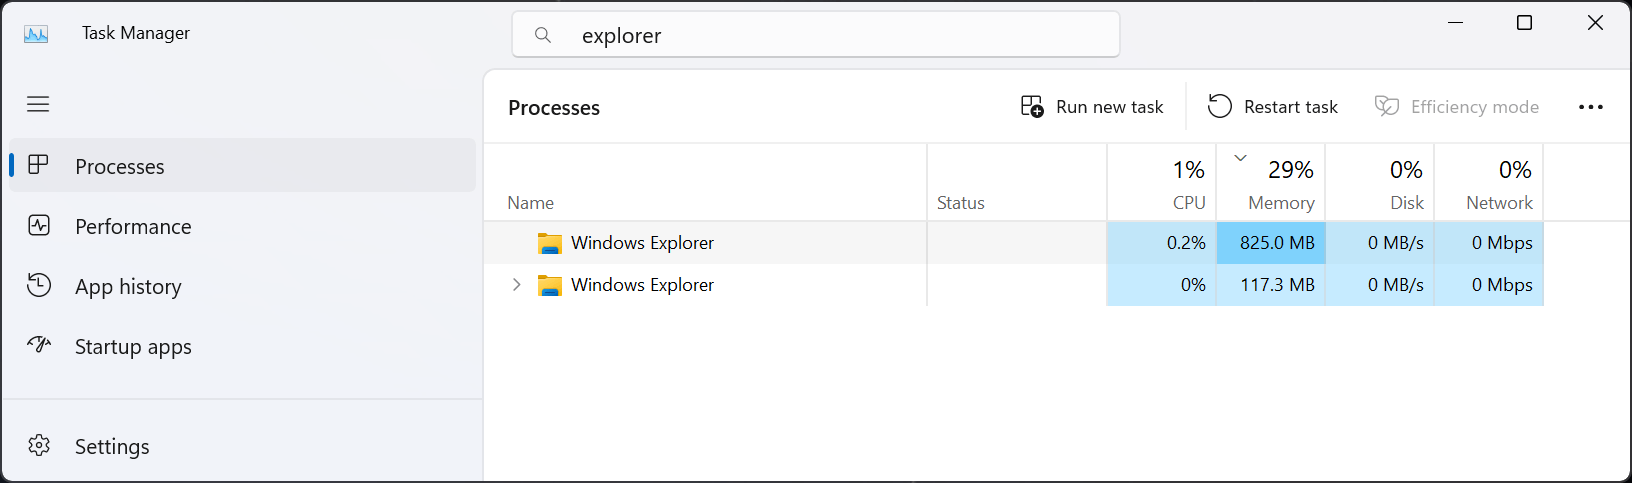
Task: Click the 117.3 MB memory cell
Action: 1271,285
